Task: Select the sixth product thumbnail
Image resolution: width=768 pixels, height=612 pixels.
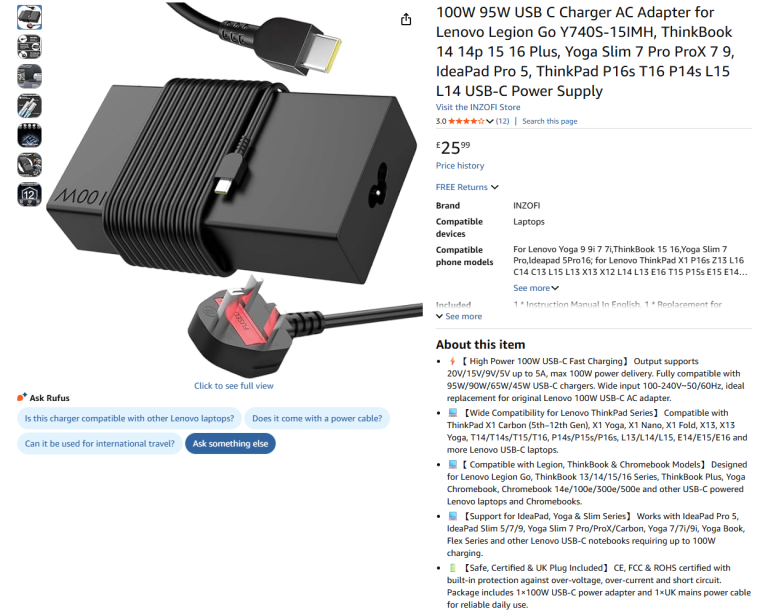Action: (29, 165)
